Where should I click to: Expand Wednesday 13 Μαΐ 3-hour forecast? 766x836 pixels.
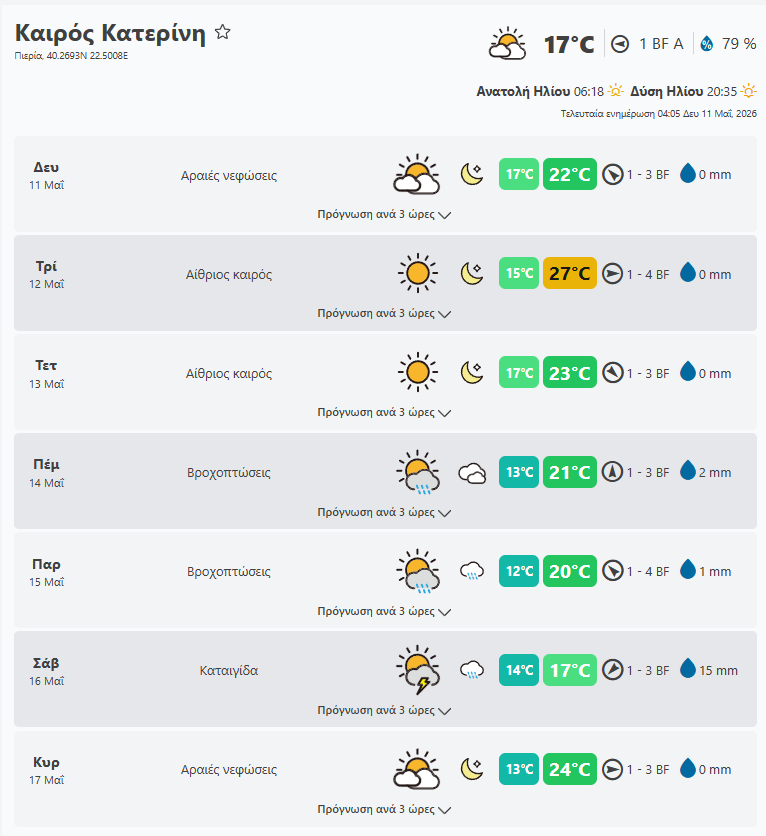pyautogui.click(x=384, y=413)
